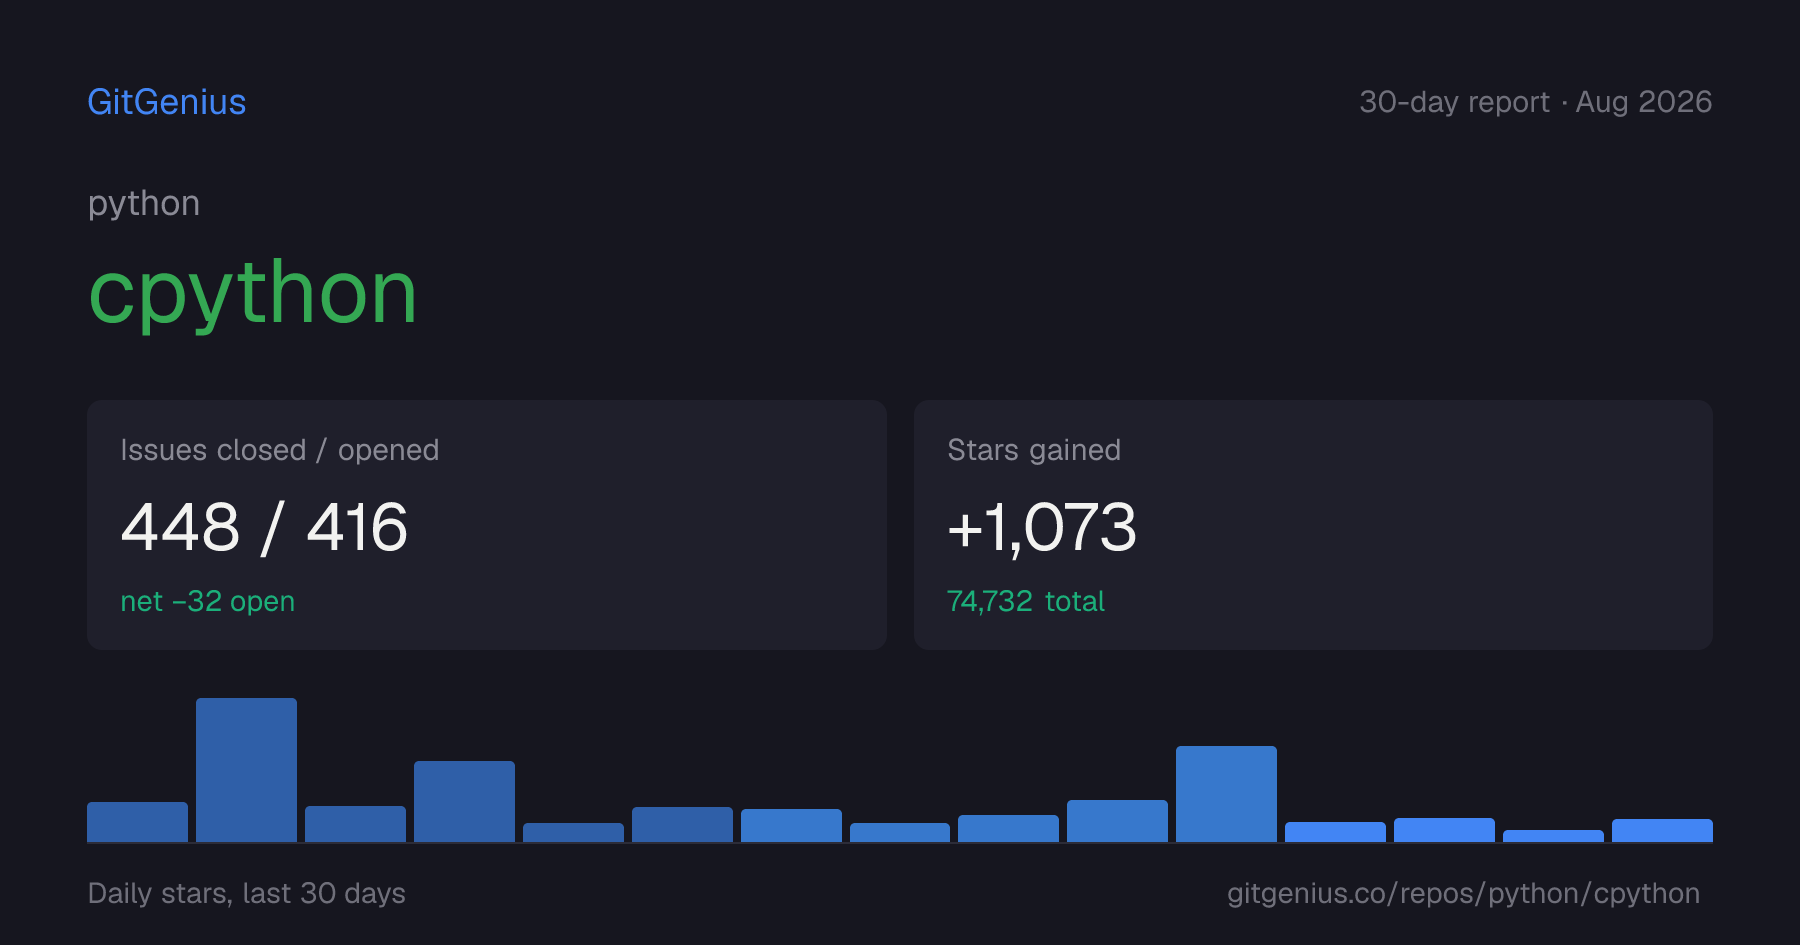Click the last bar of the daily stars chart
Screen dimensions: 1800x945
pos(1662,830)
